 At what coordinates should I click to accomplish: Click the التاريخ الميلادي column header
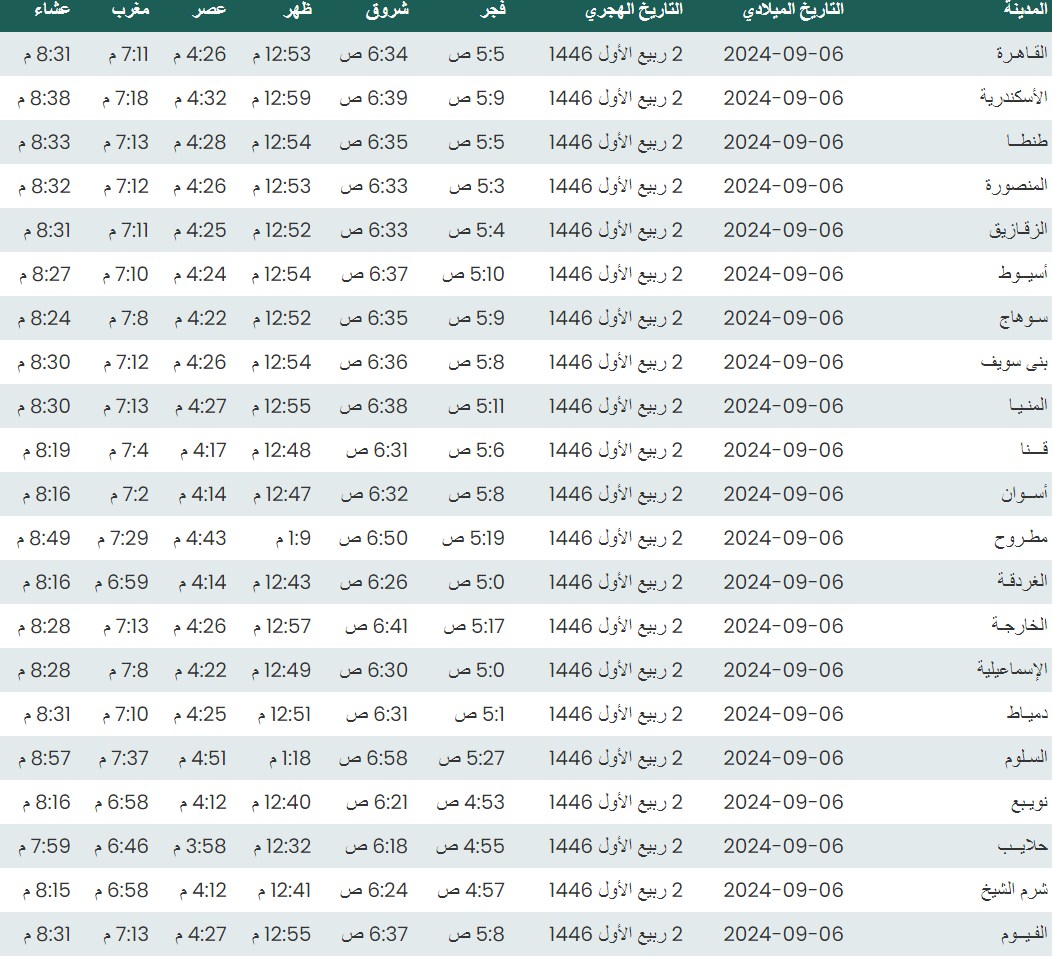tap(794, 11)
